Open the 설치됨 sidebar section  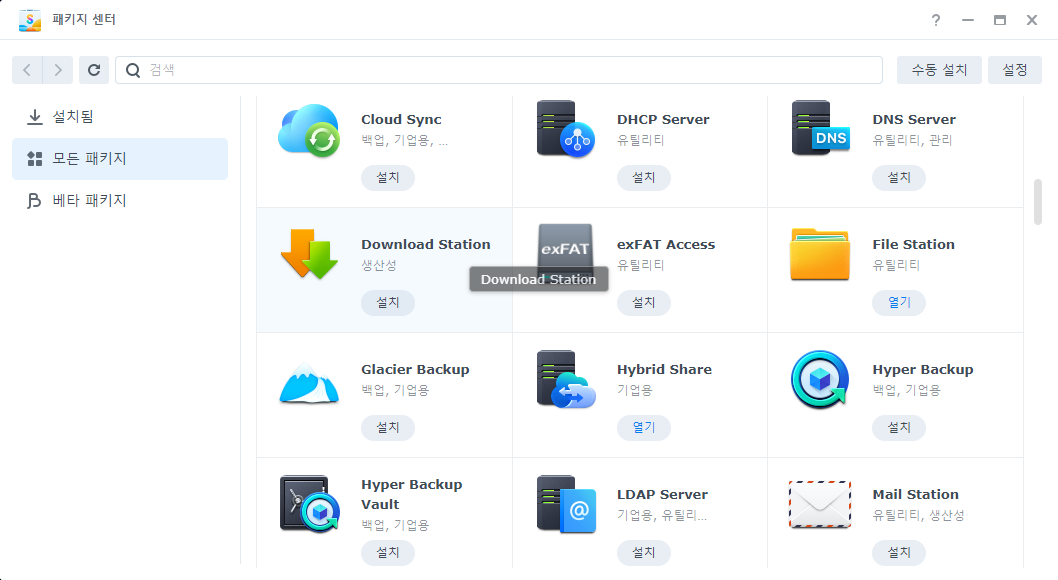point(120,117)
